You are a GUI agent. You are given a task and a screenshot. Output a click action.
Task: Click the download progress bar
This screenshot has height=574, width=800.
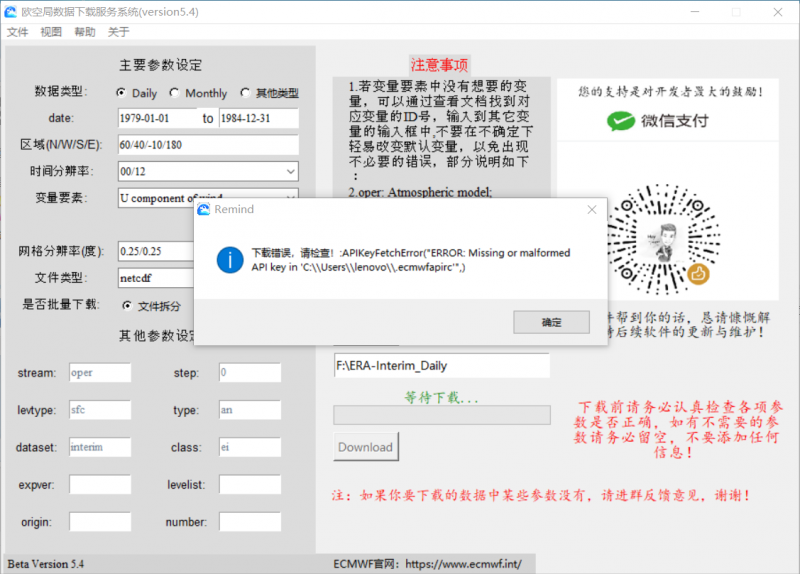coord(441,415)
